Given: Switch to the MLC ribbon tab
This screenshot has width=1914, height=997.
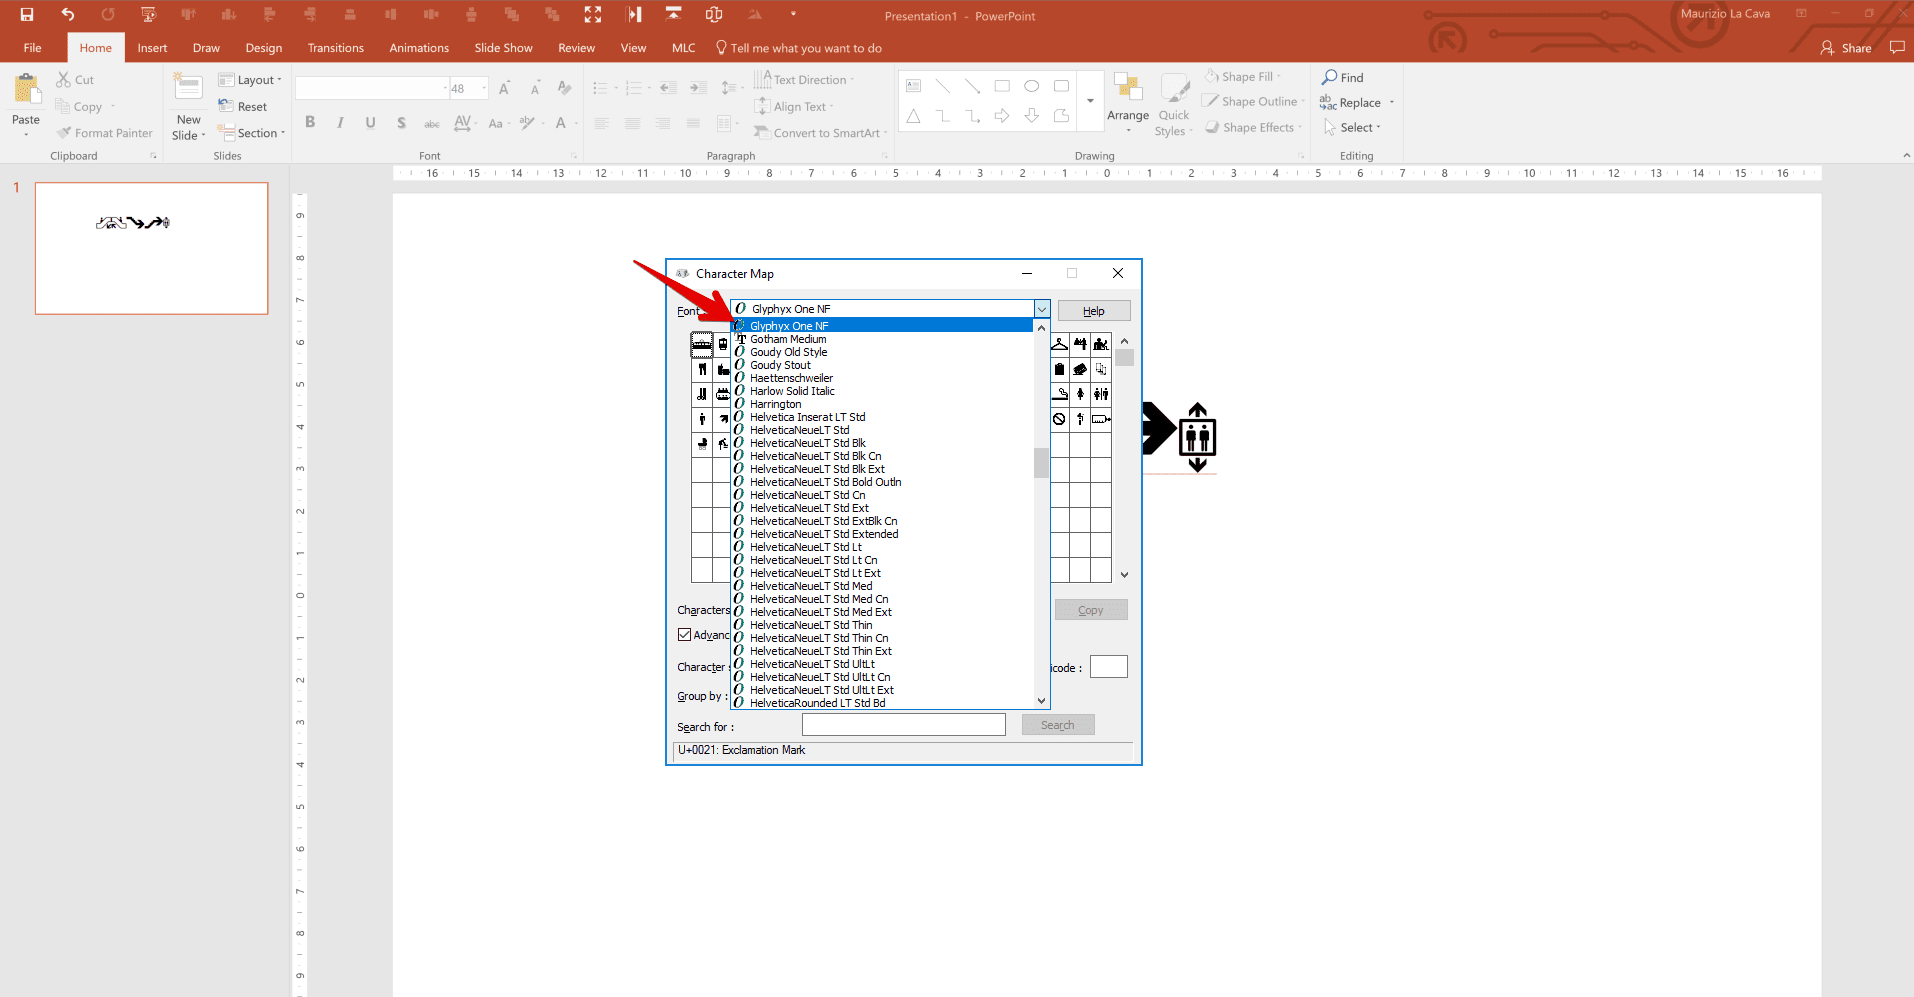Looking at the screenshot, I should [683, 47].
